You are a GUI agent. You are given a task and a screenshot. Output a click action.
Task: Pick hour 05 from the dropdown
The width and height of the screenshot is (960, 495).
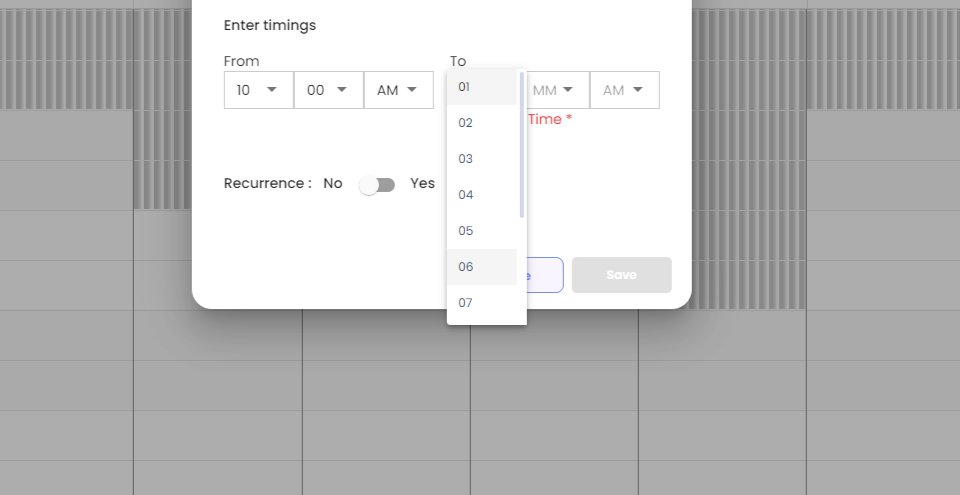[482, 231]
